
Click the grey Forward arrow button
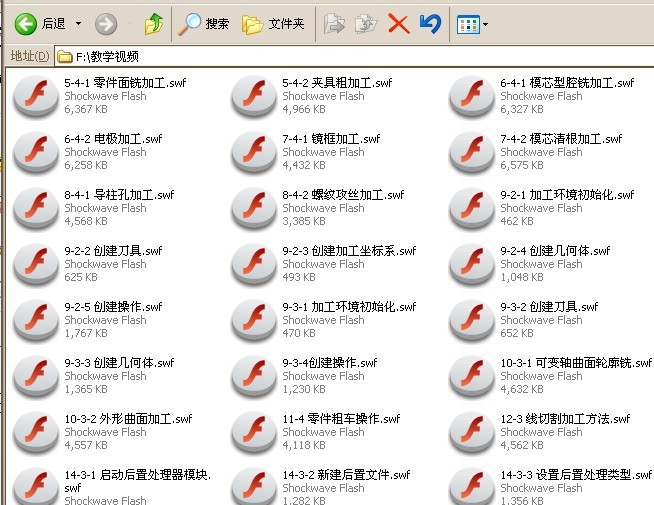pos(106,24)
